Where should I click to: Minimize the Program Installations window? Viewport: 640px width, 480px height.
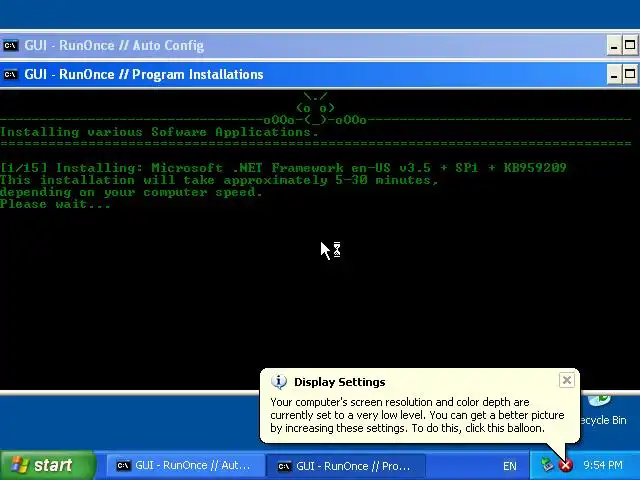click(614, 74)
